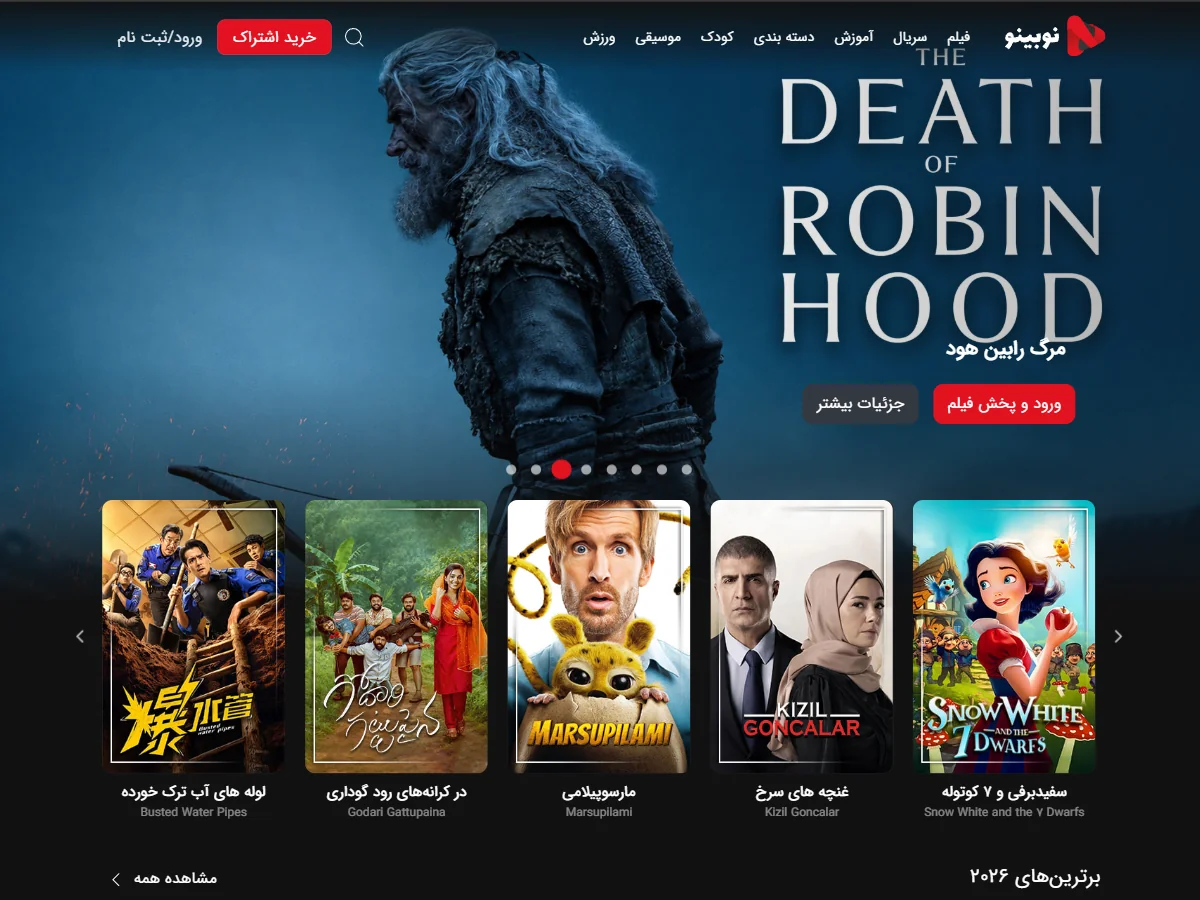Click the مشاهده همه link

pyautogui.click(x=175, y=878)
